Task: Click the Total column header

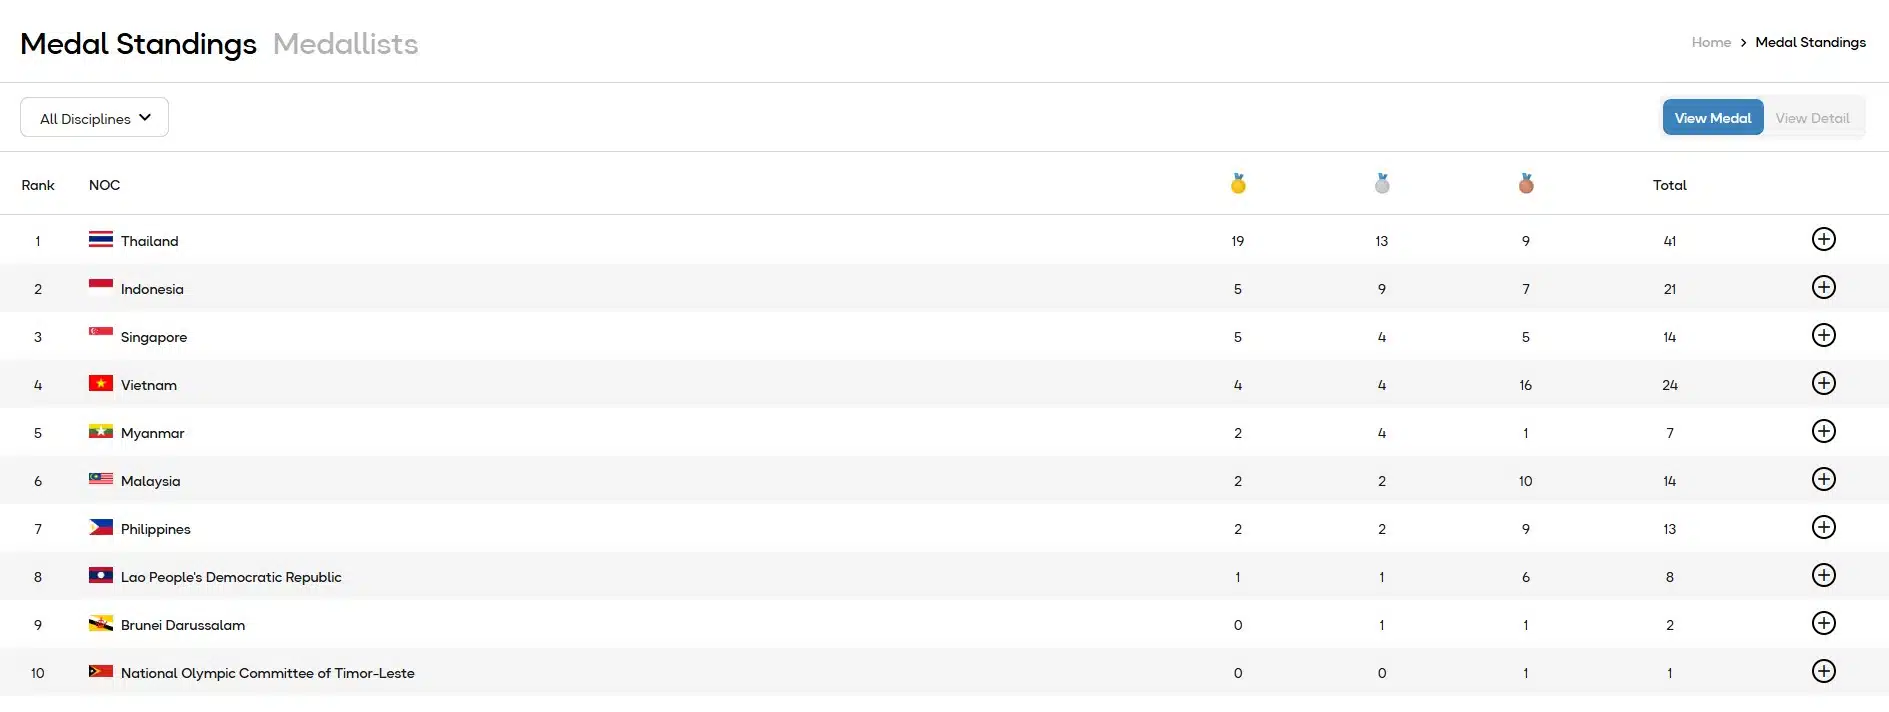Action: (1669, 185)
